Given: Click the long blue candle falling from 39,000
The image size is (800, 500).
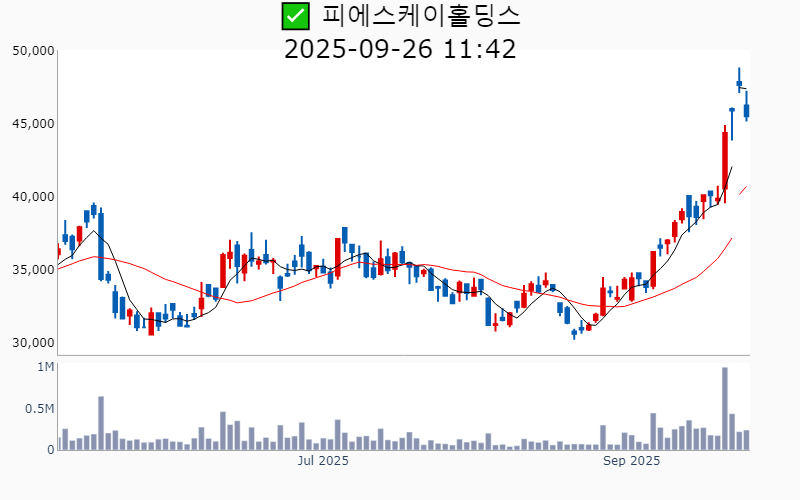Looking at the screenshot, I should [101, 245].
